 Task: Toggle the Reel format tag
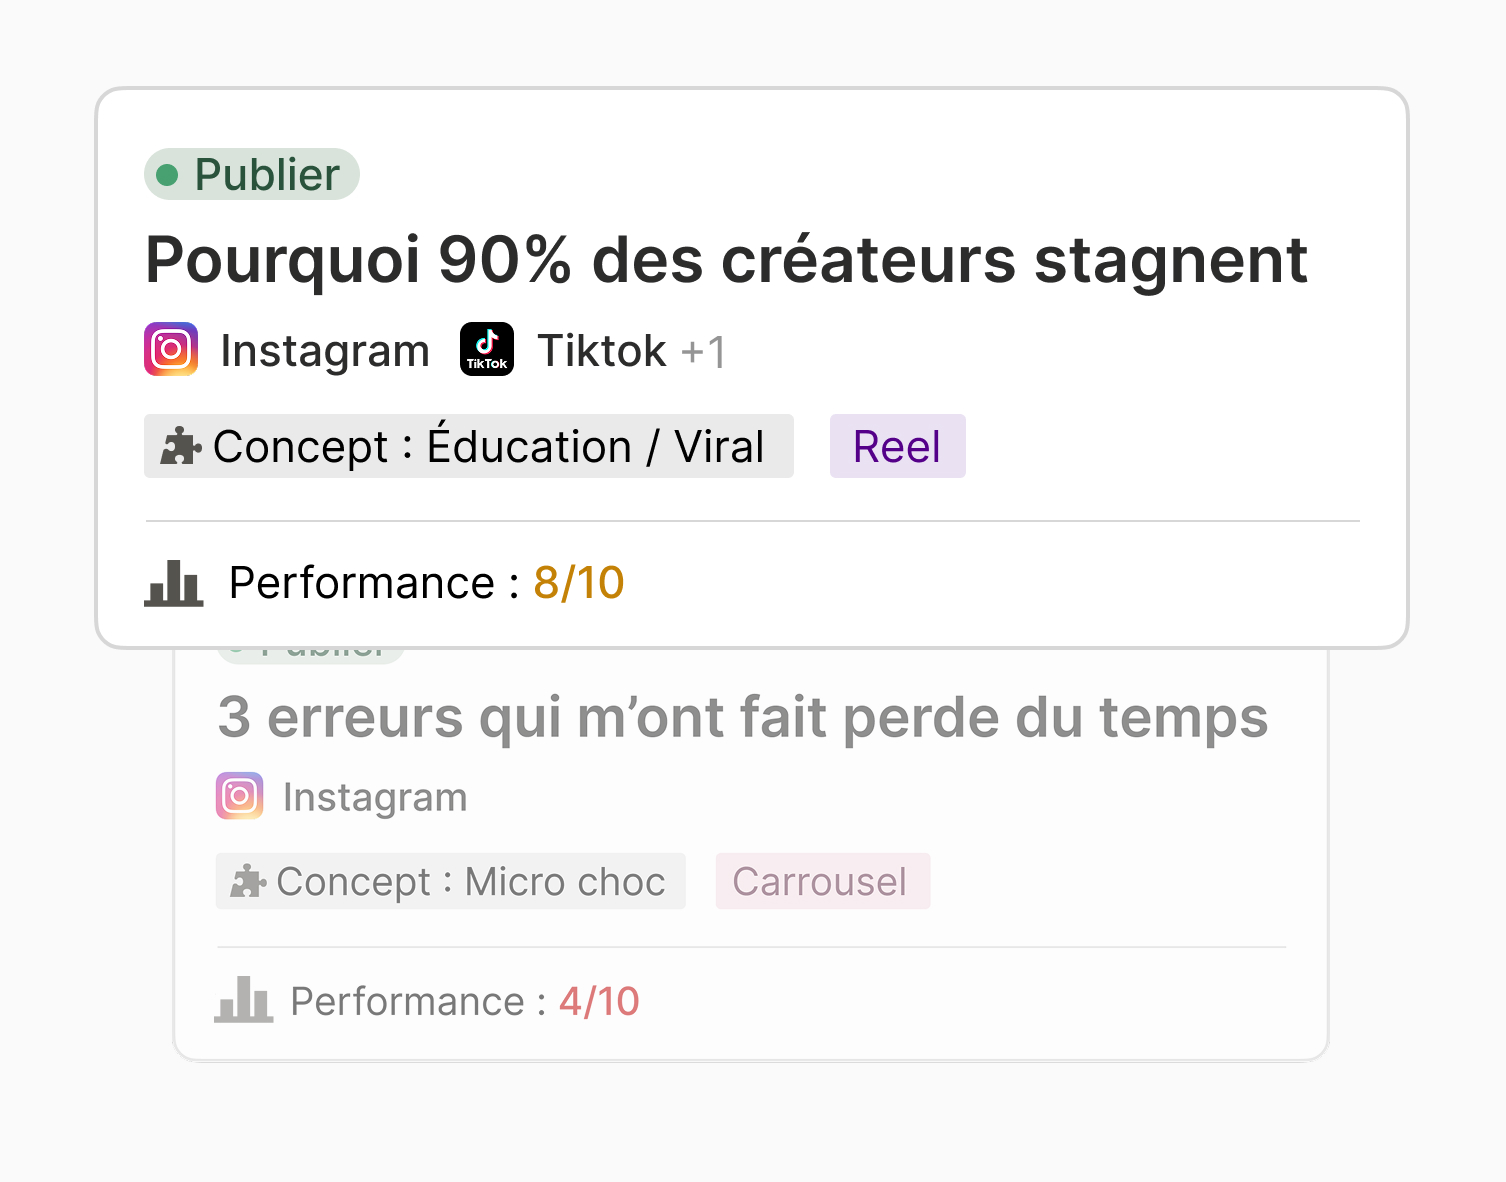(x=897, y=446)
